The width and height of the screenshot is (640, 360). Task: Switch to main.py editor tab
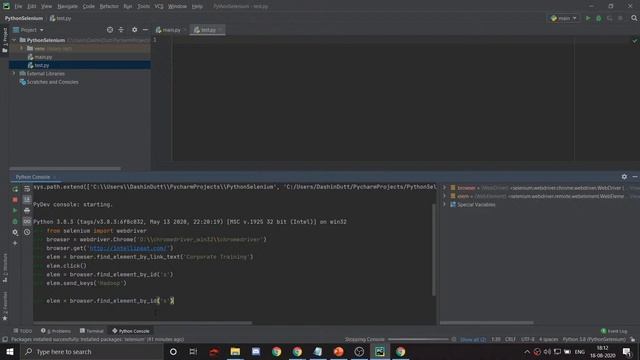point(171,30)
